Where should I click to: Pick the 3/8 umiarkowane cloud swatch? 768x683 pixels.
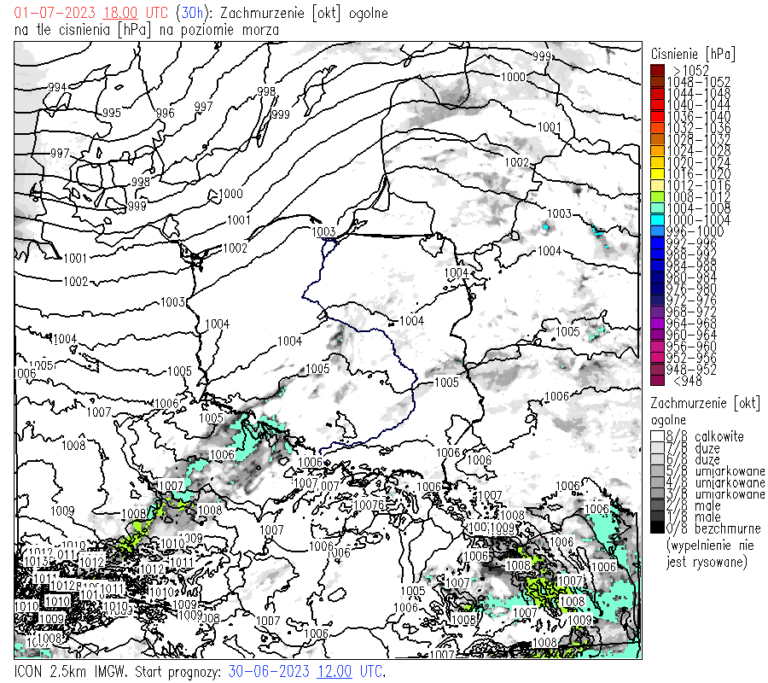click(657, 494)
